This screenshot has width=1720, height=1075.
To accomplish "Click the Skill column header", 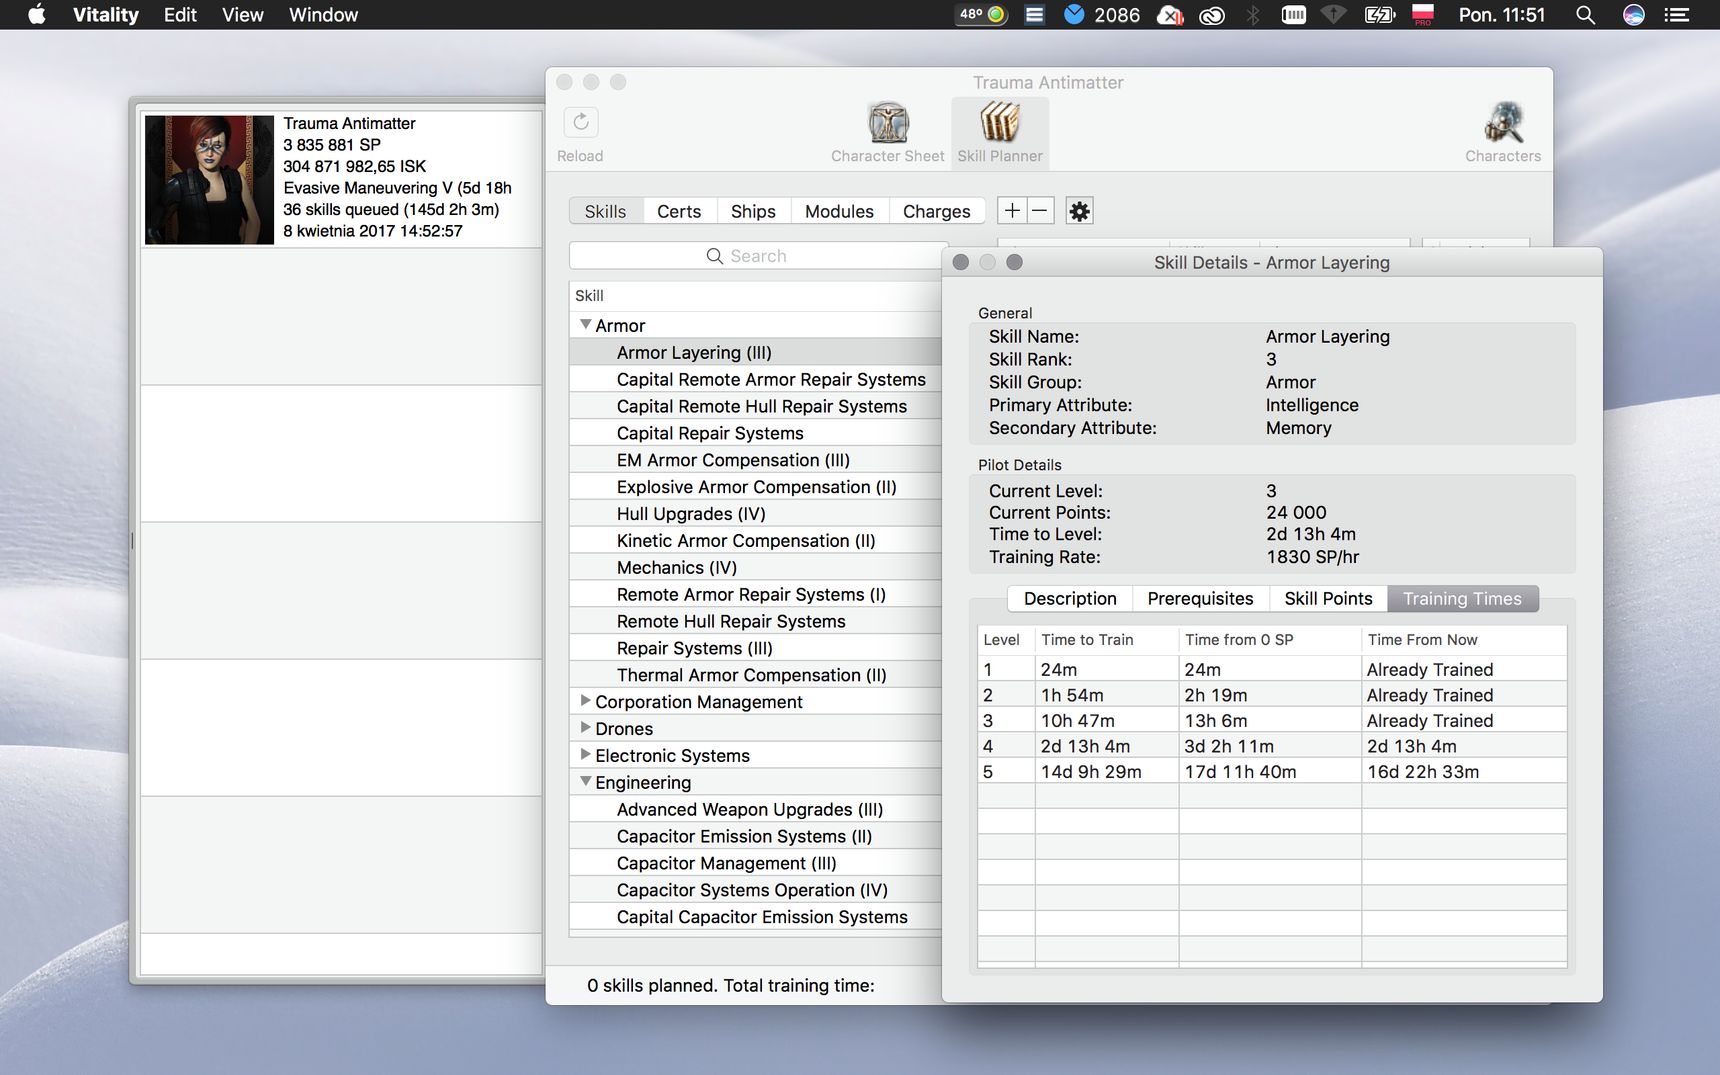I will point(755,295).
